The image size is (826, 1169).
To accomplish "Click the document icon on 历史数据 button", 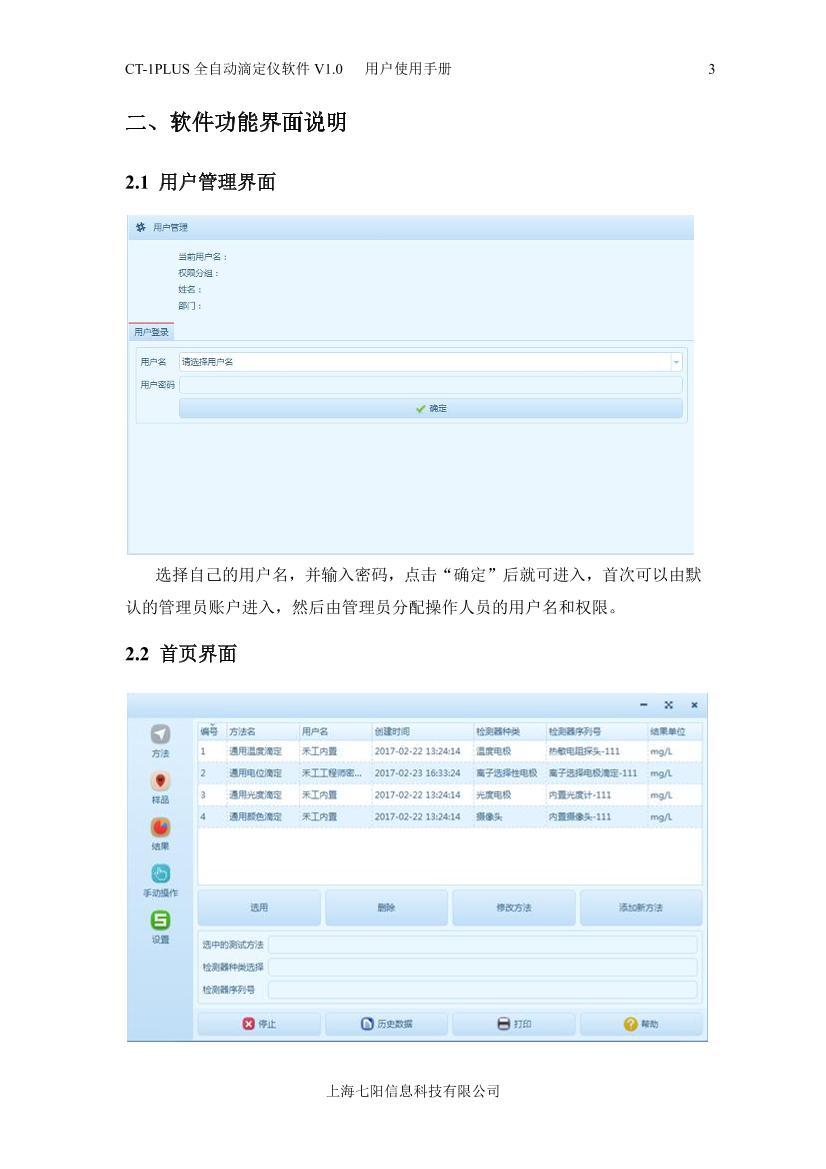I will coord(367,1024).
